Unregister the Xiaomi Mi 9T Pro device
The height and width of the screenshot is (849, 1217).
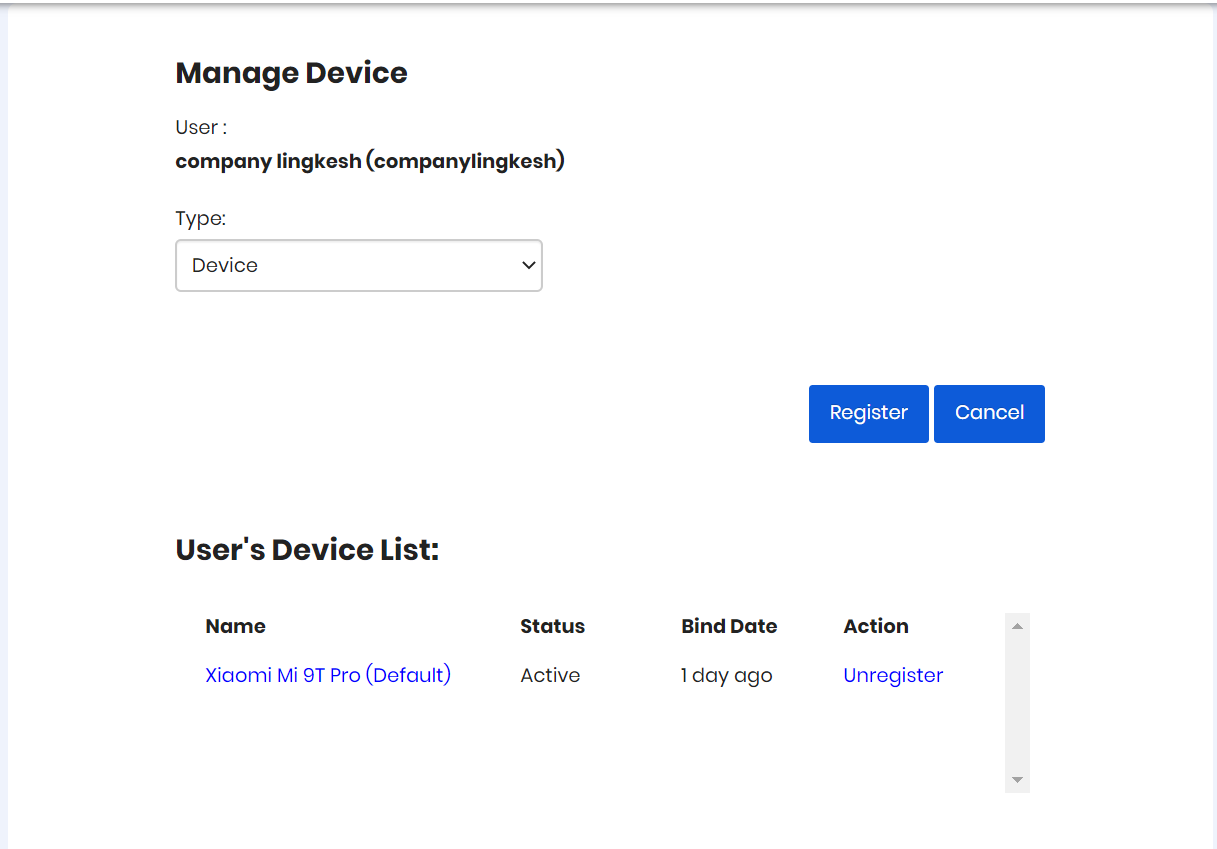pos(892,675)
